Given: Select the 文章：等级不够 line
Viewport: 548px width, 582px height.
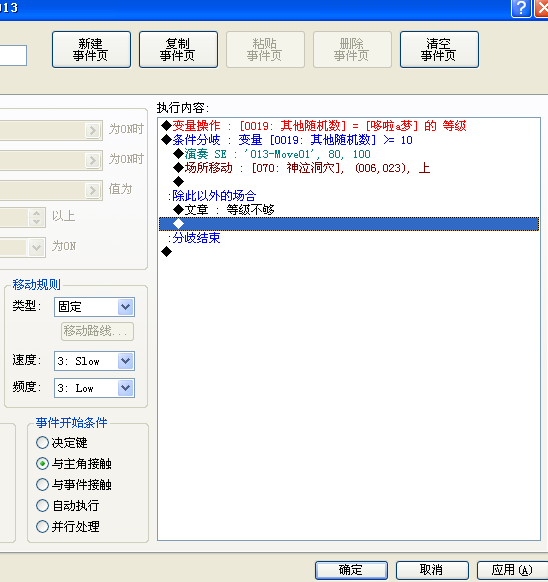Looking at the screenshot, I should (x=349, y=210).
